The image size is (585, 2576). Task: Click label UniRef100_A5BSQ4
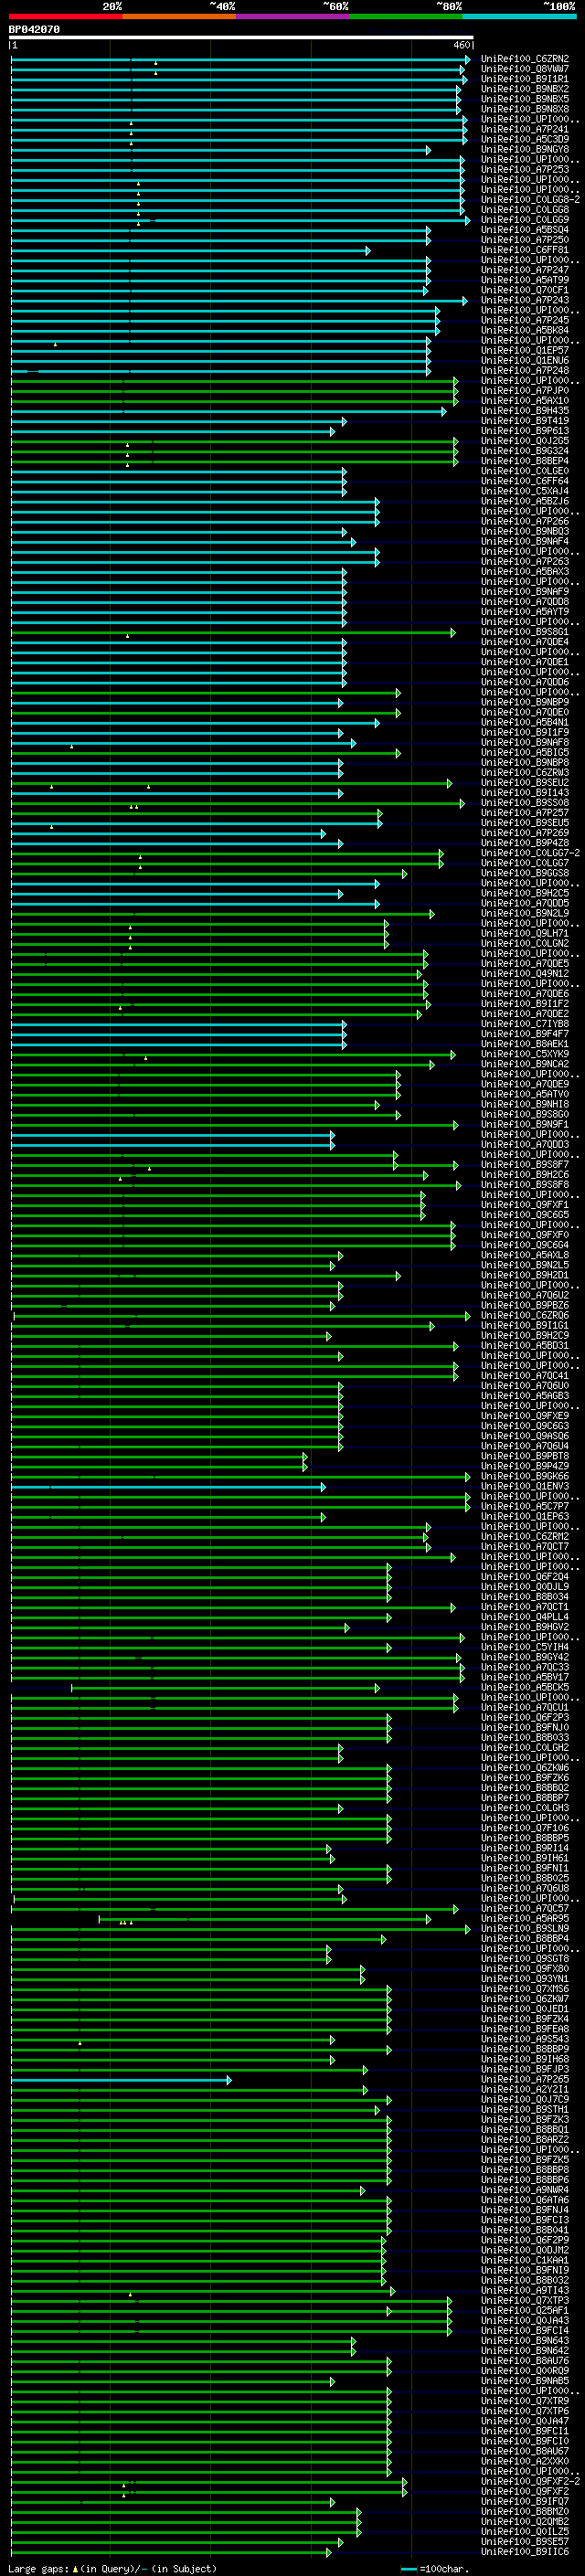pyautogui.click(x=525, y=230)
